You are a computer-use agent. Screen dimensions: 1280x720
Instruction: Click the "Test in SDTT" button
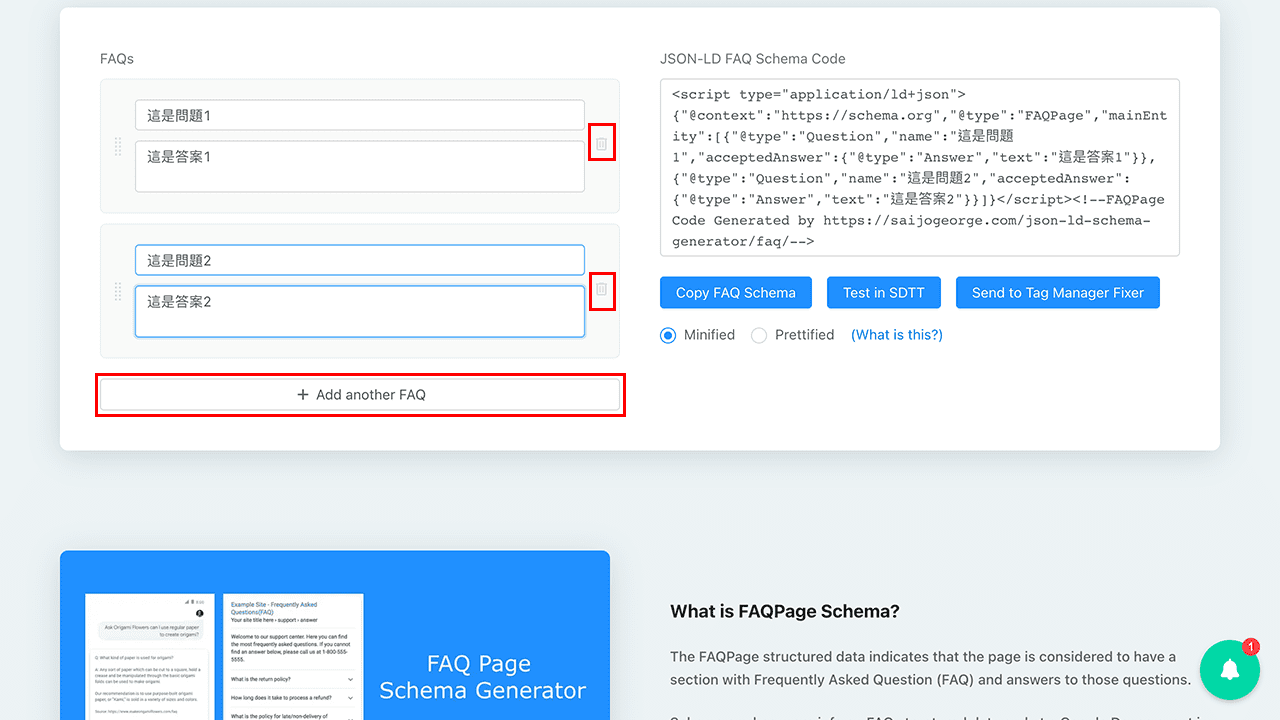click(884, 292)
